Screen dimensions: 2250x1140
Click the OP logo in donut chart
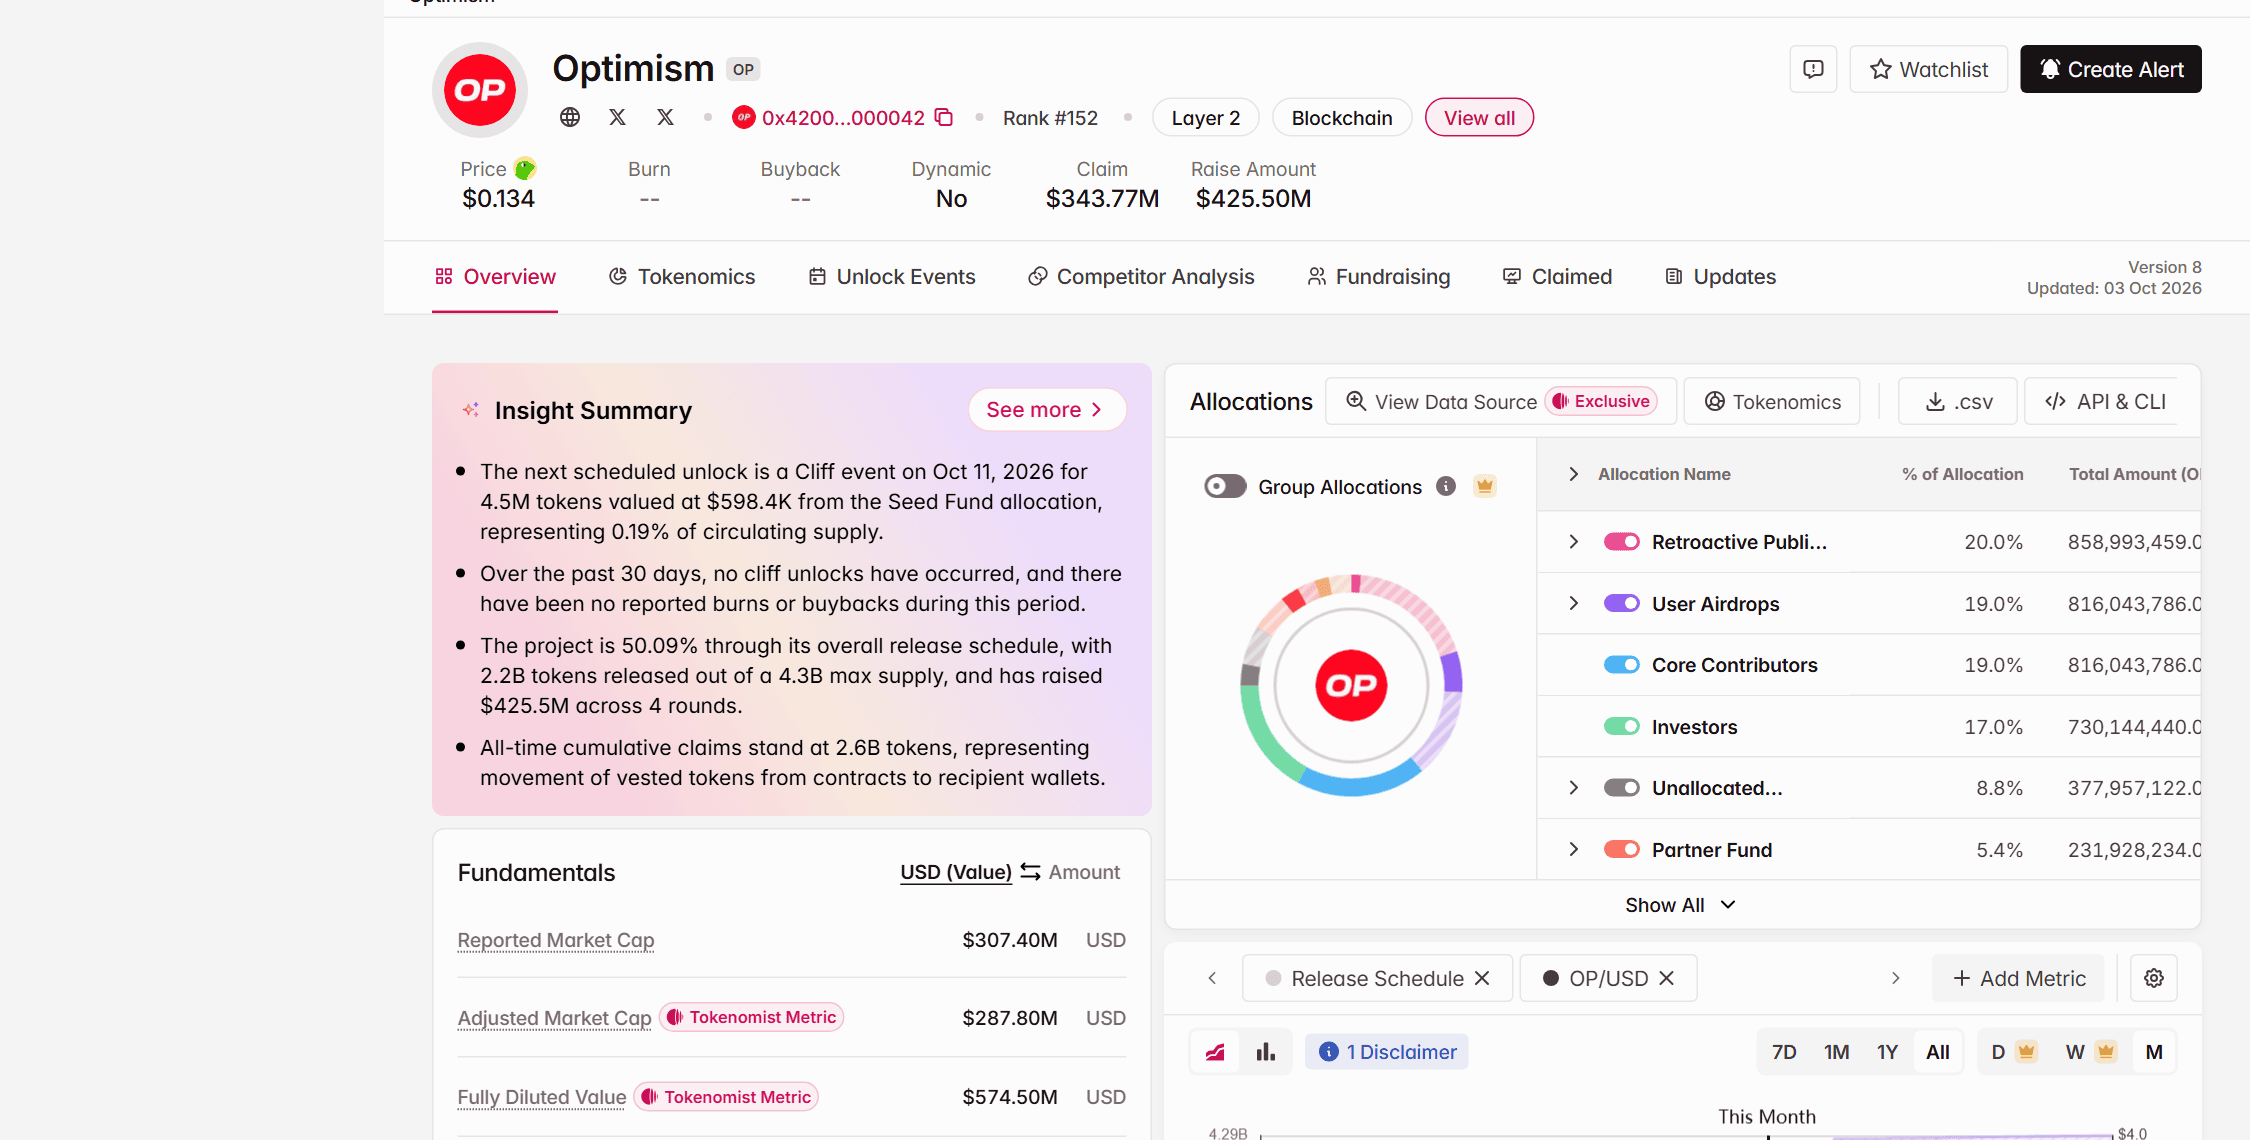tap(1351, 685)
